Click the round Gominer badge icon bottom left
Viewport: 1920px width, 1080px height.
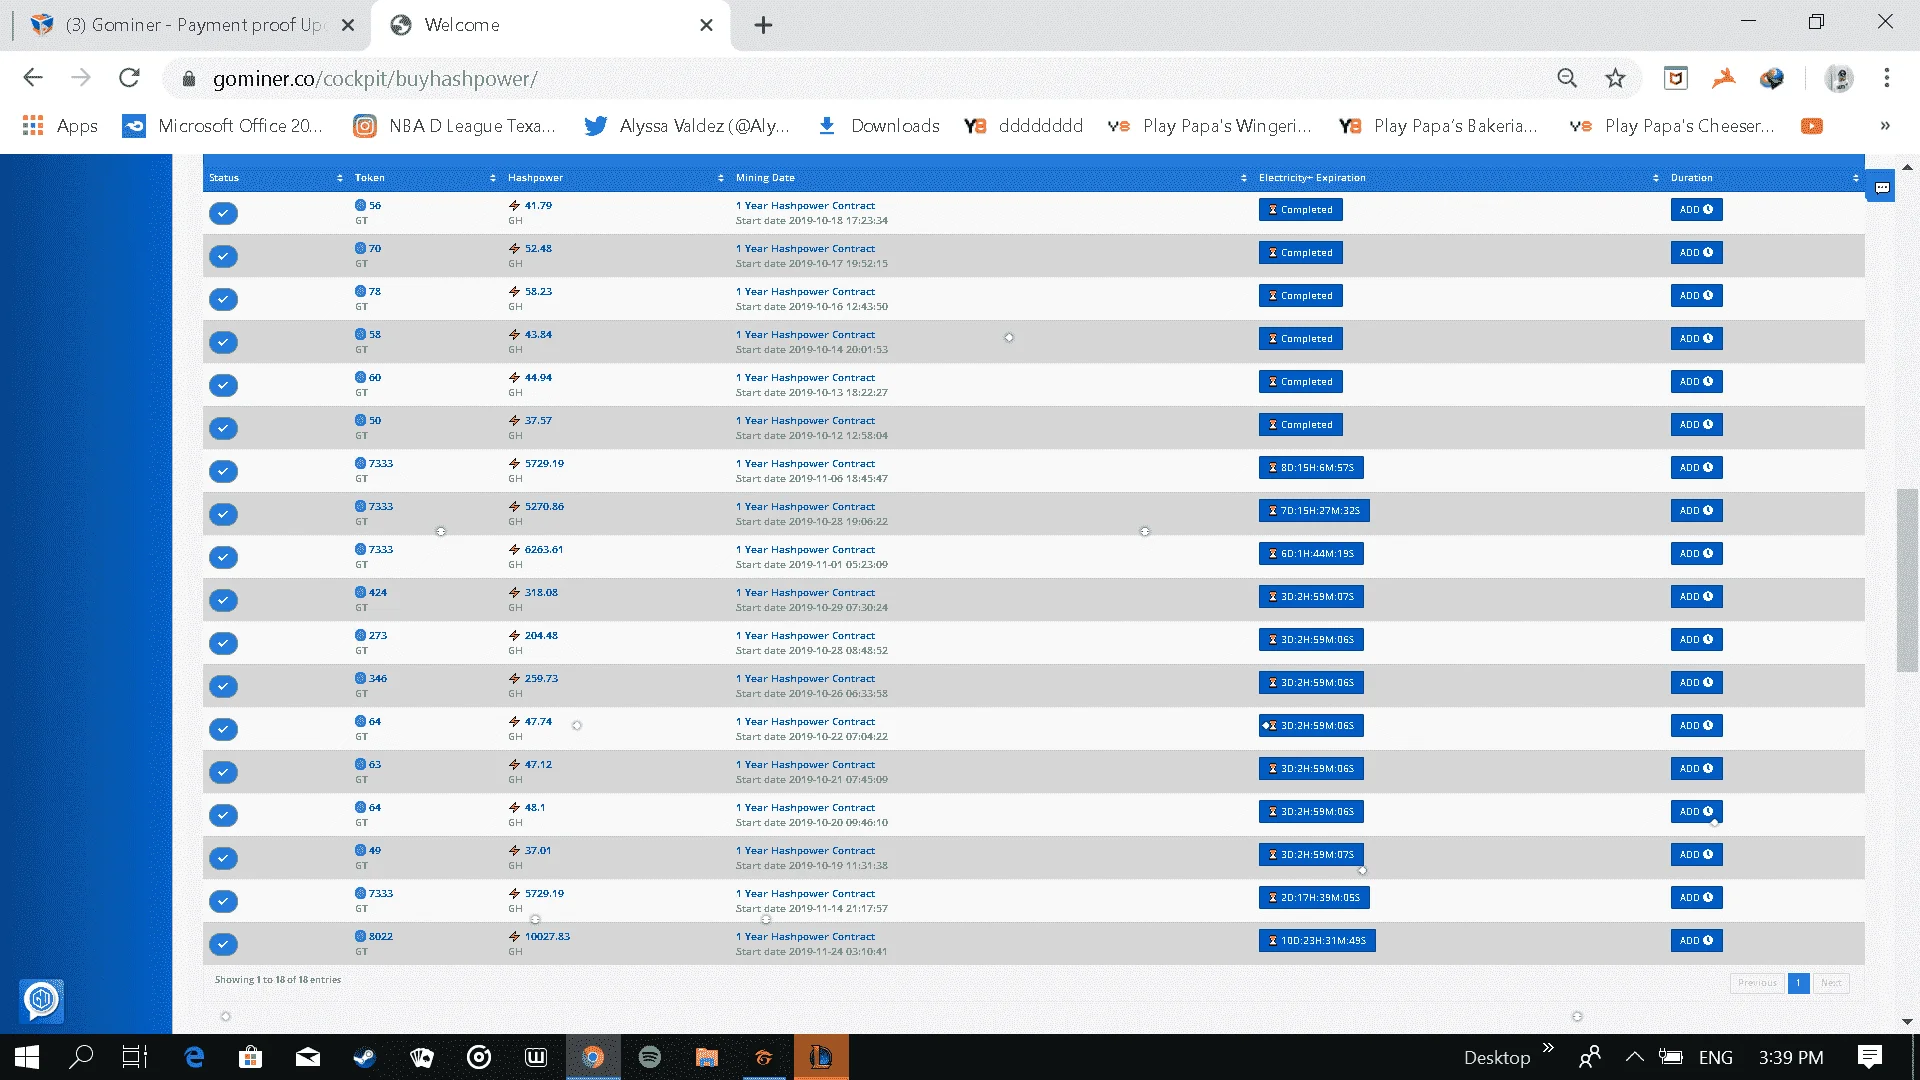coord(42,999)
